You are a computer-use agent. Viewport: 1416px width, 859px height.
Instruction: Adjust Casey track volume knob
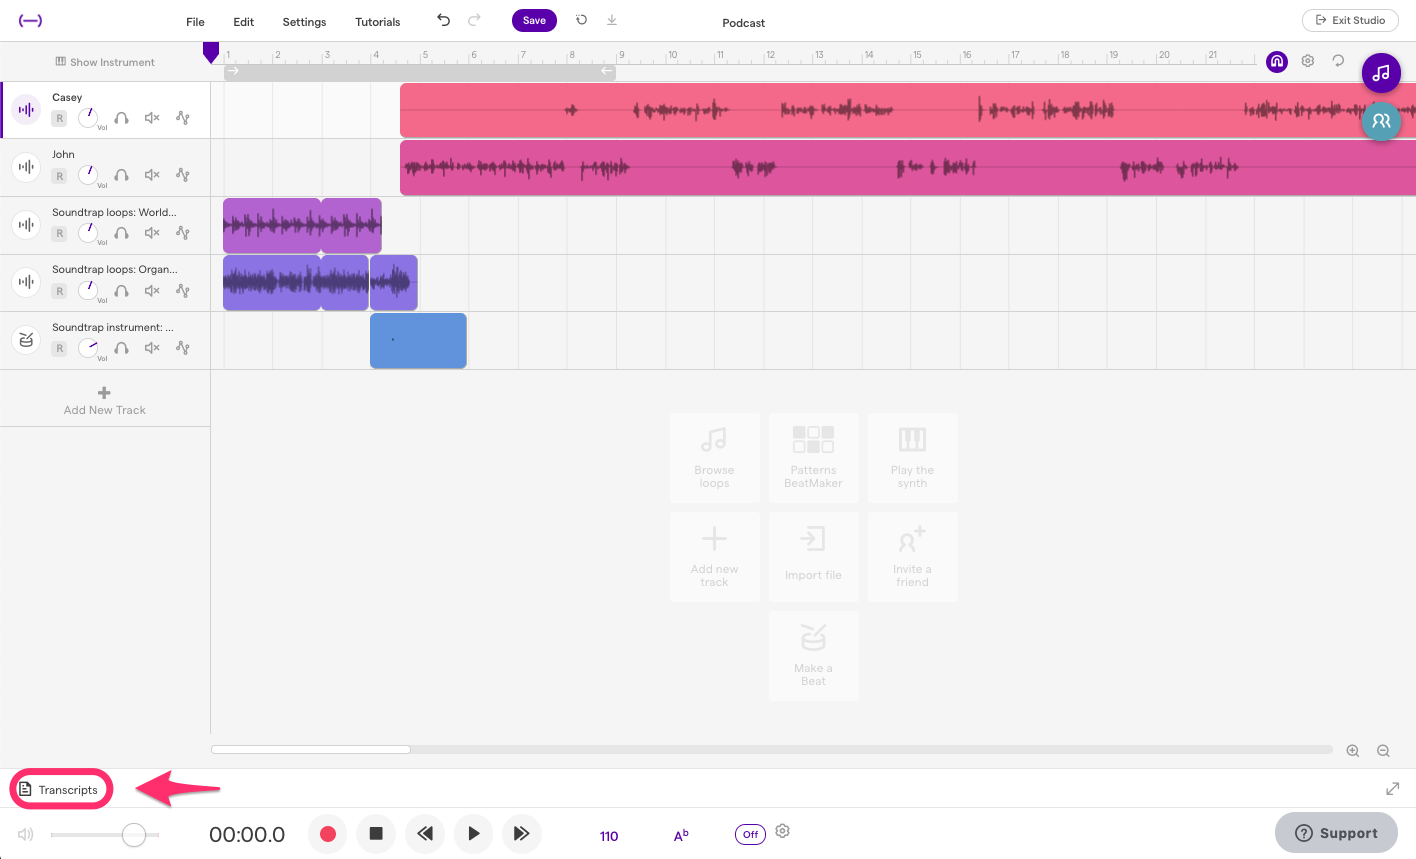tap(89, 118)
